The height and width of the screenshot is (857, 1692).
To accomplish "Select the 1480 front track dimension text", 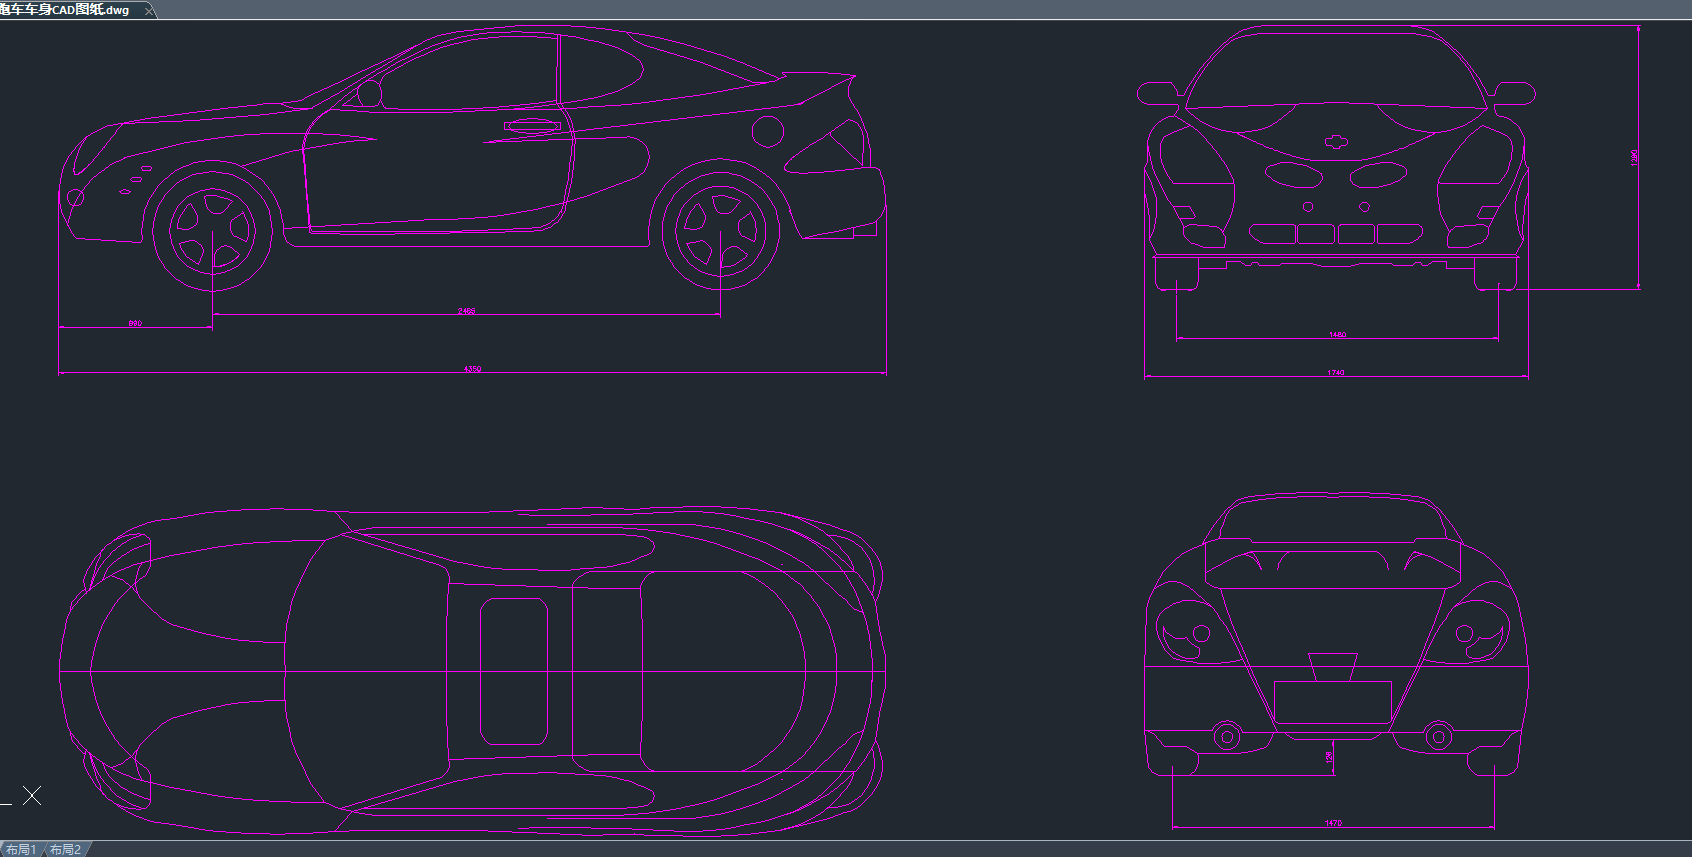I will (x=1337, y=334).
